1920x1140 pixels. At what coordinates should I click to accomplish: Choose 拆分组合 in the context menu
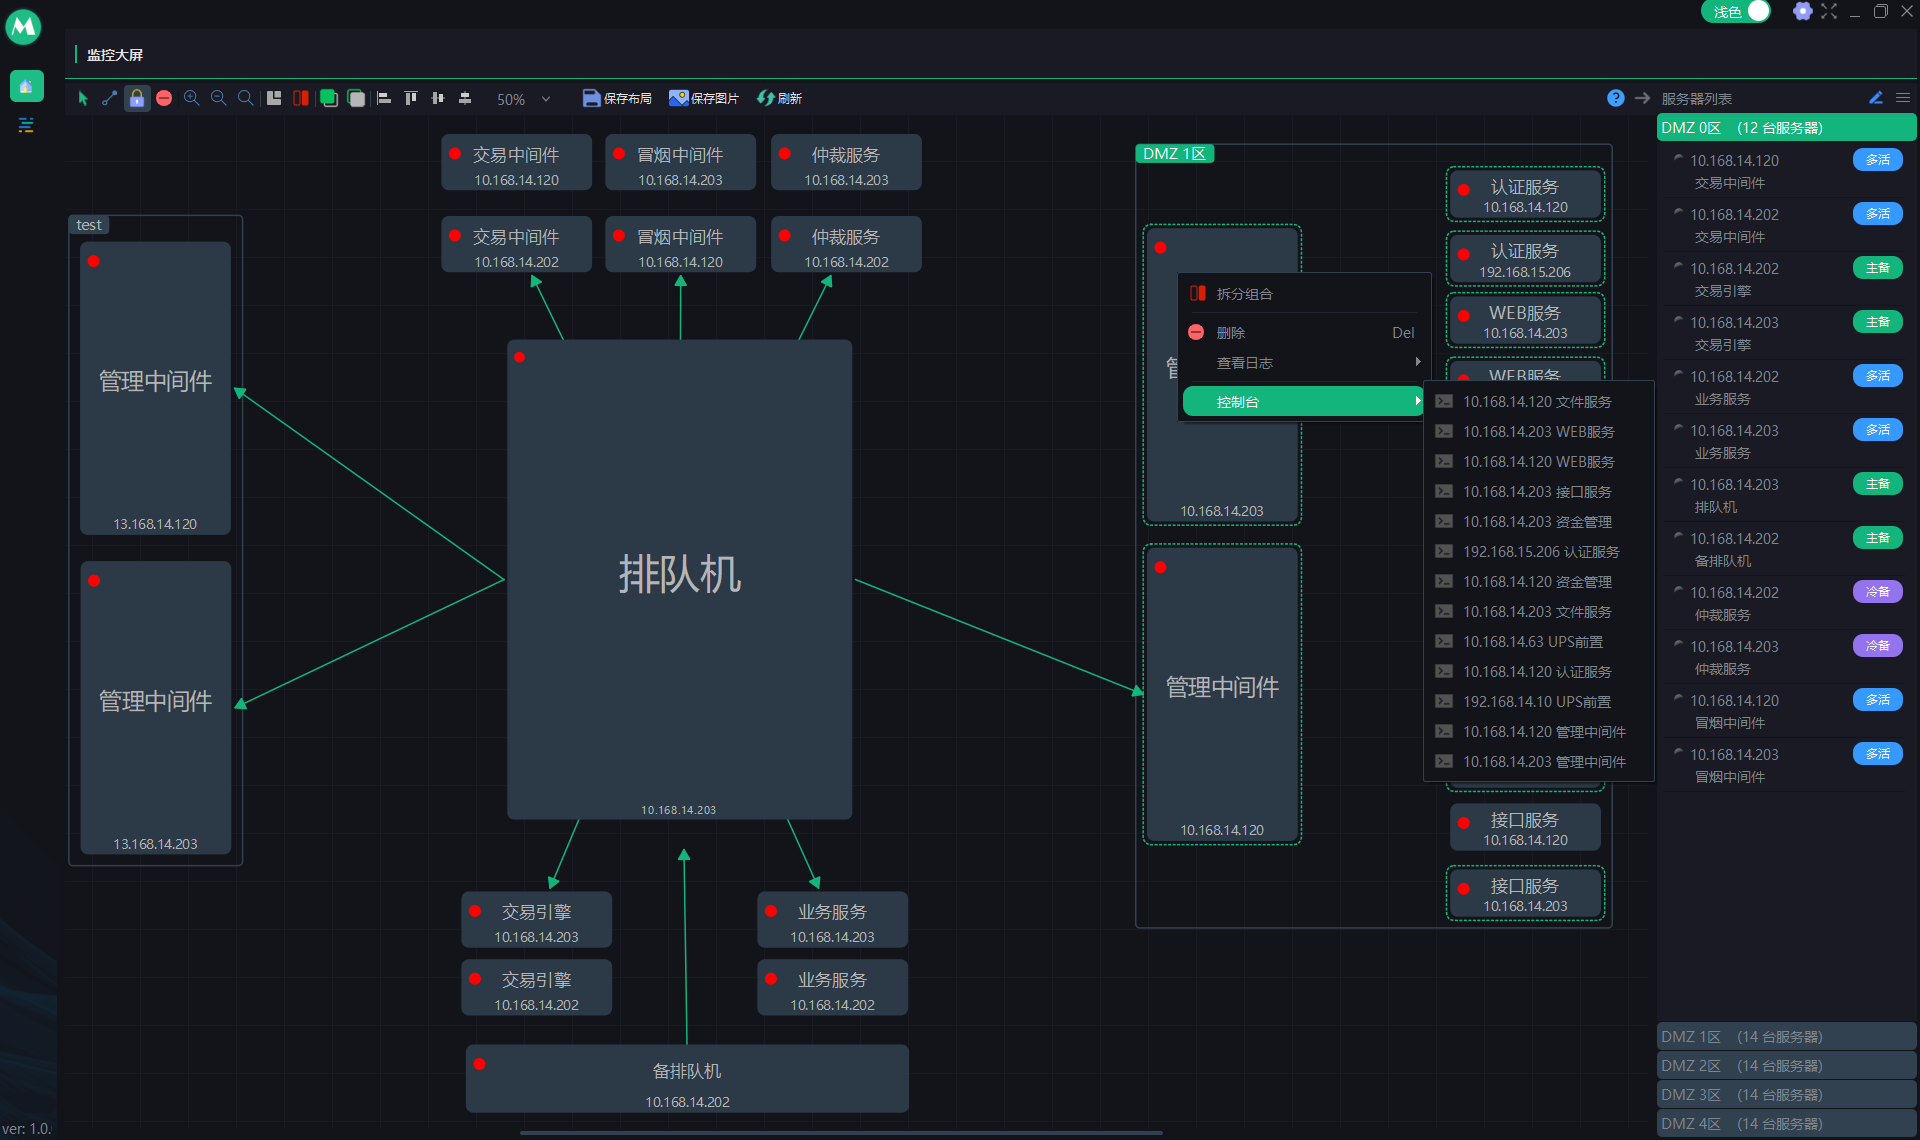pos(1304,294)
